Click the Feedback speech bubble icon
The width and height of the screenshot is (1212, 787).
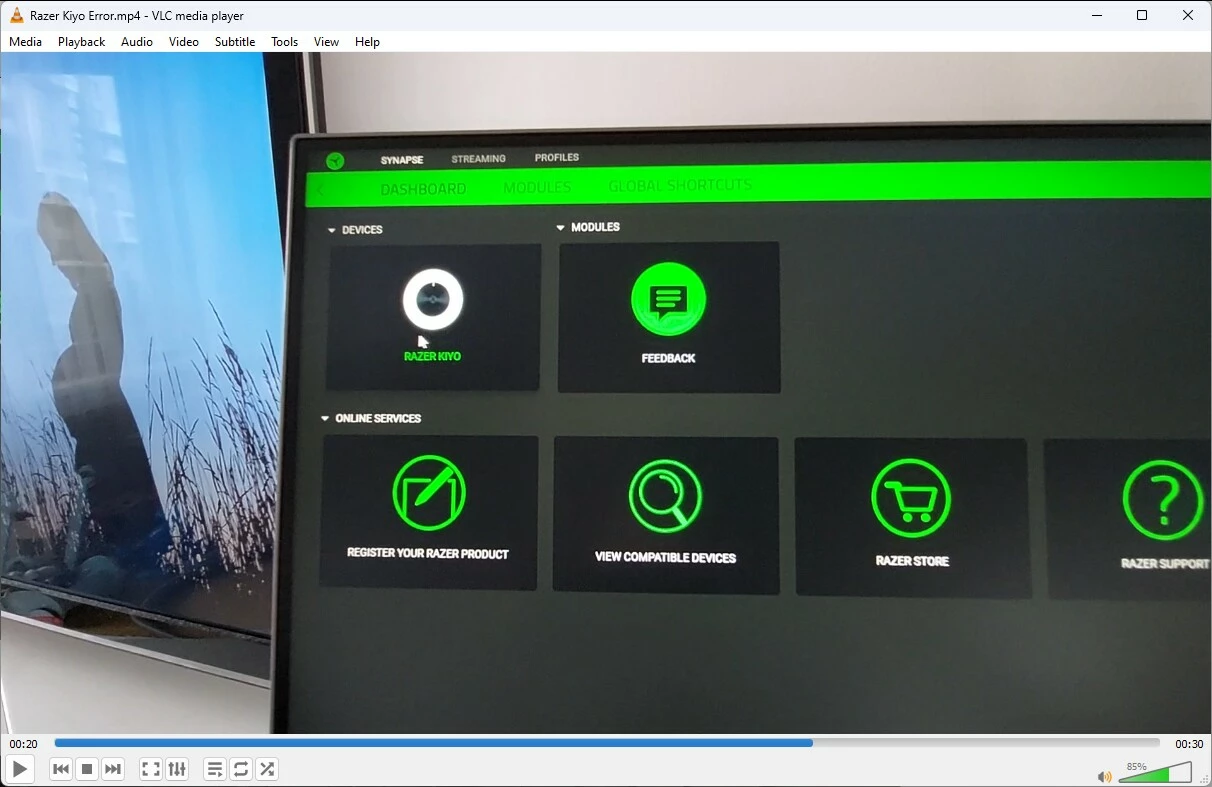point(668,299)
